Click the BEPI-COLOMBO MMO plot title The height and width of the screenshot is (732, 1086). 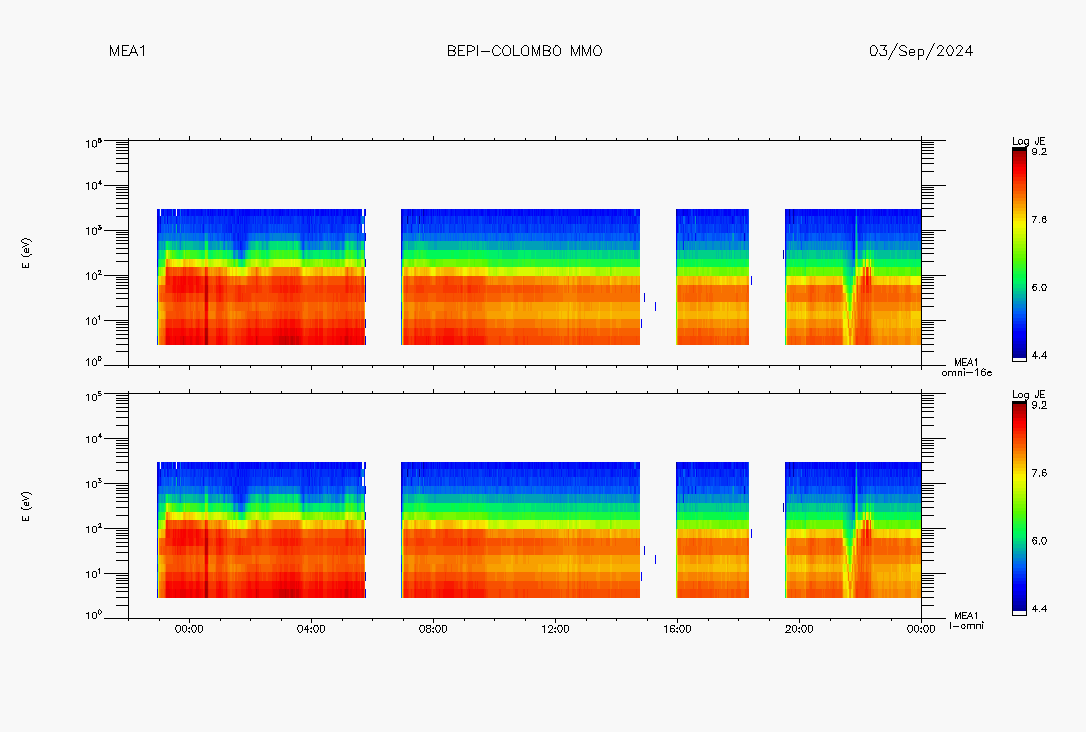pyautogui.click(x=524, y=51)
